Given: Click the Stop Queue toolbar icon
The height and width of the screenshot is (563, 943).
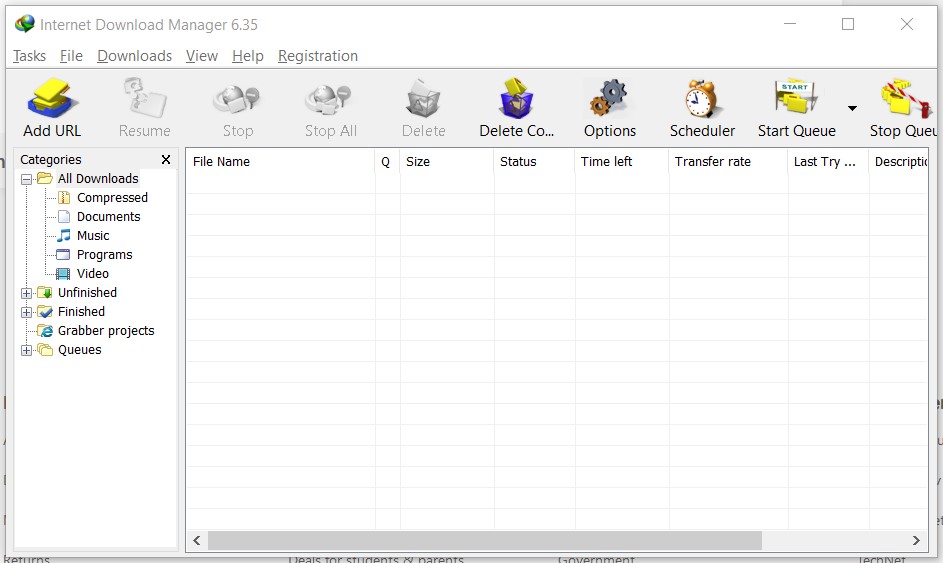Looking at the screenshot, I should [905, 98].
